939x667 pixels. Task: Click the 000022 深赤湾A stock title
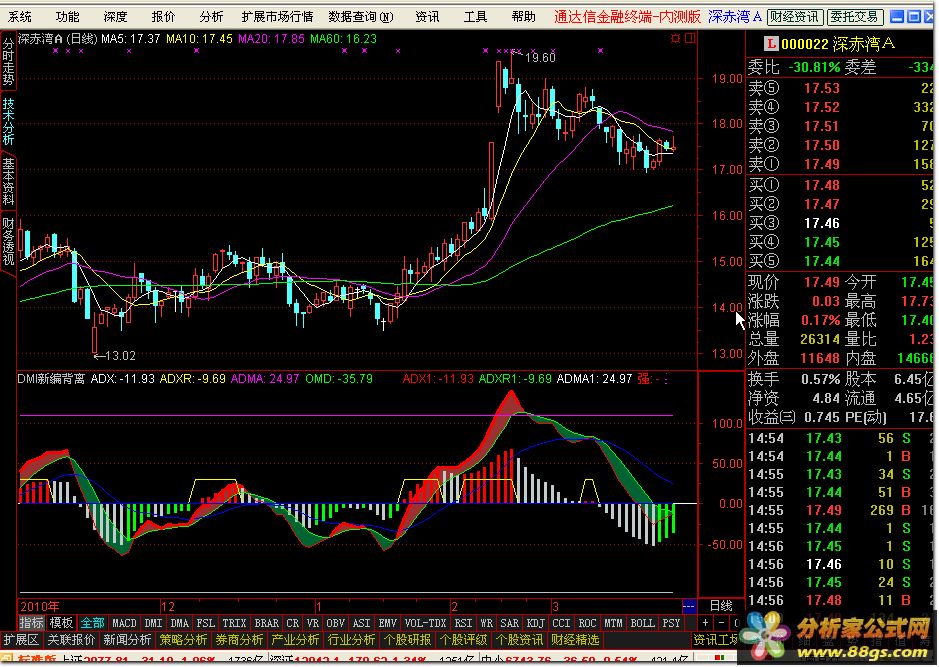pos(838,44)
